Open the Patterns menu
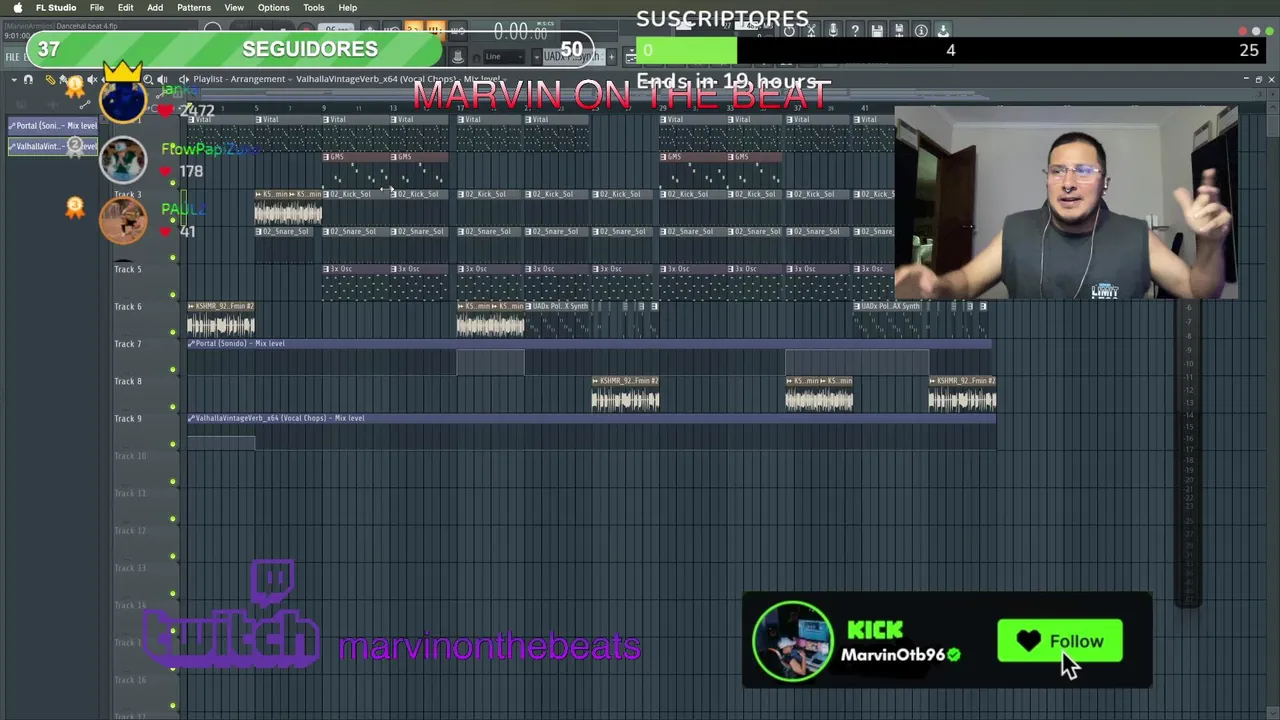The image size is (1280, 720). click(194, 8)
